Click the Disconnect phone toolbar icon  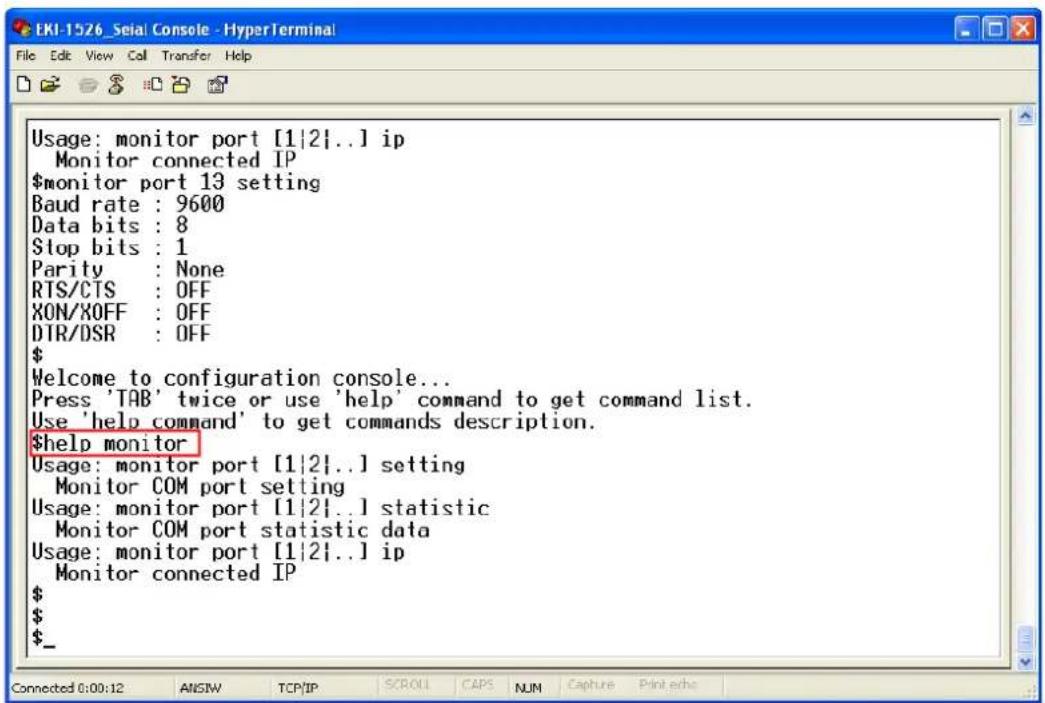click(x=116, y=85)
